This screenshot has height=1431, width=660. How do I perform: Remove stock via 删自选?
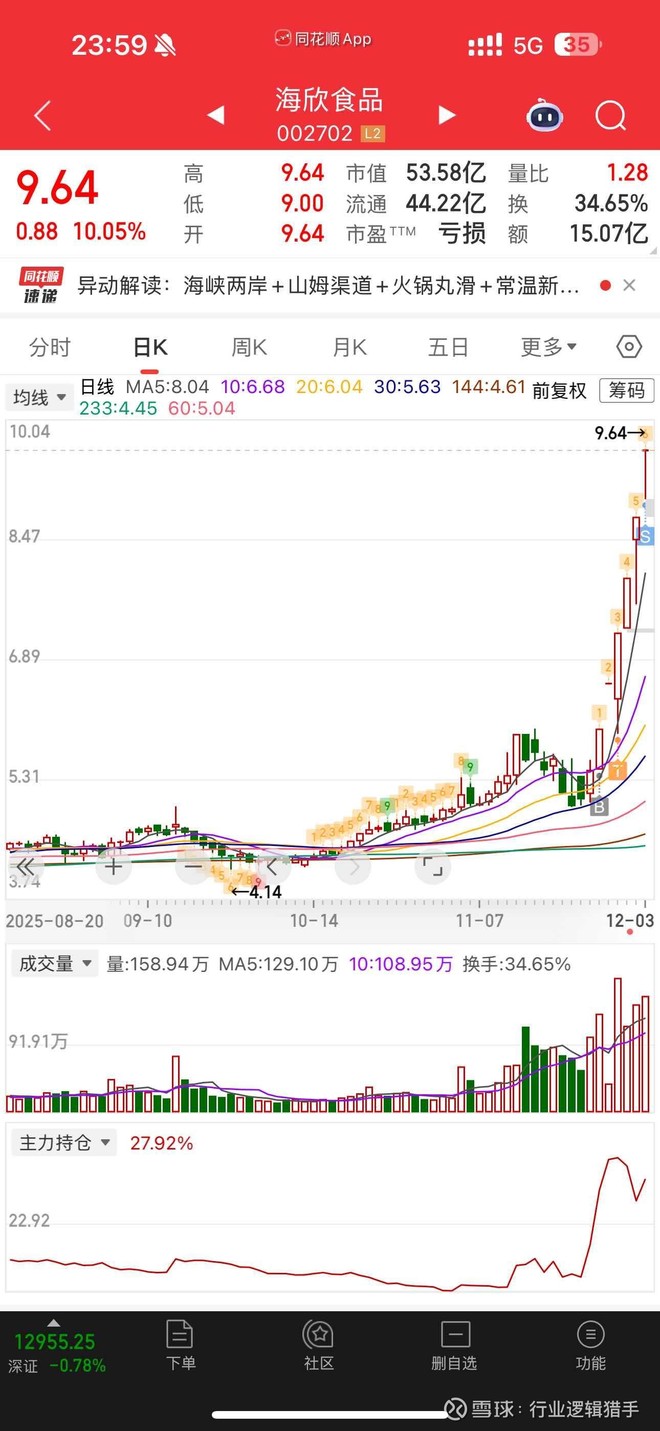pyautogui.click(x=454, y=1346)
